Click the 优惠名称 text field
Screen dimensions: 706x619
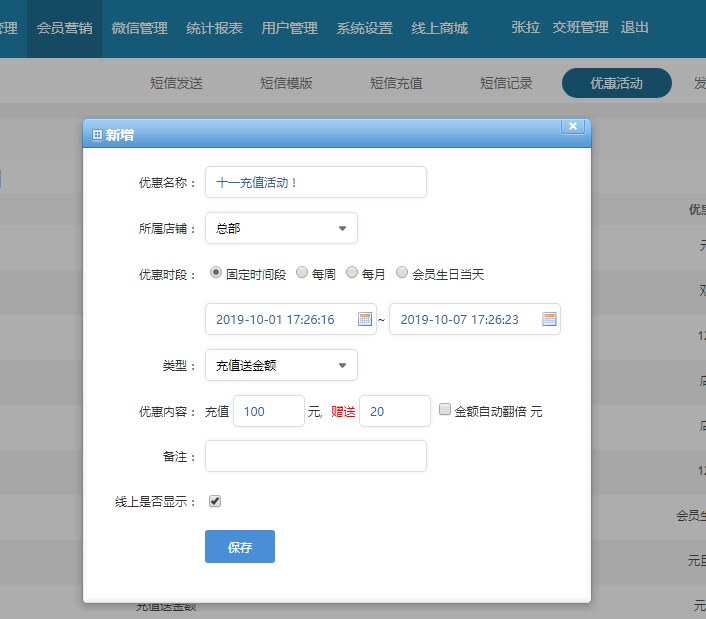pos(316,182)
